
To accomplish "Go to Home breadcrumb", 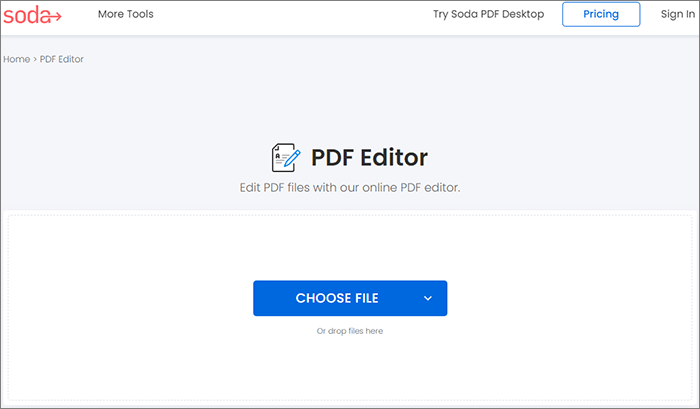I will tap(17, 59).
